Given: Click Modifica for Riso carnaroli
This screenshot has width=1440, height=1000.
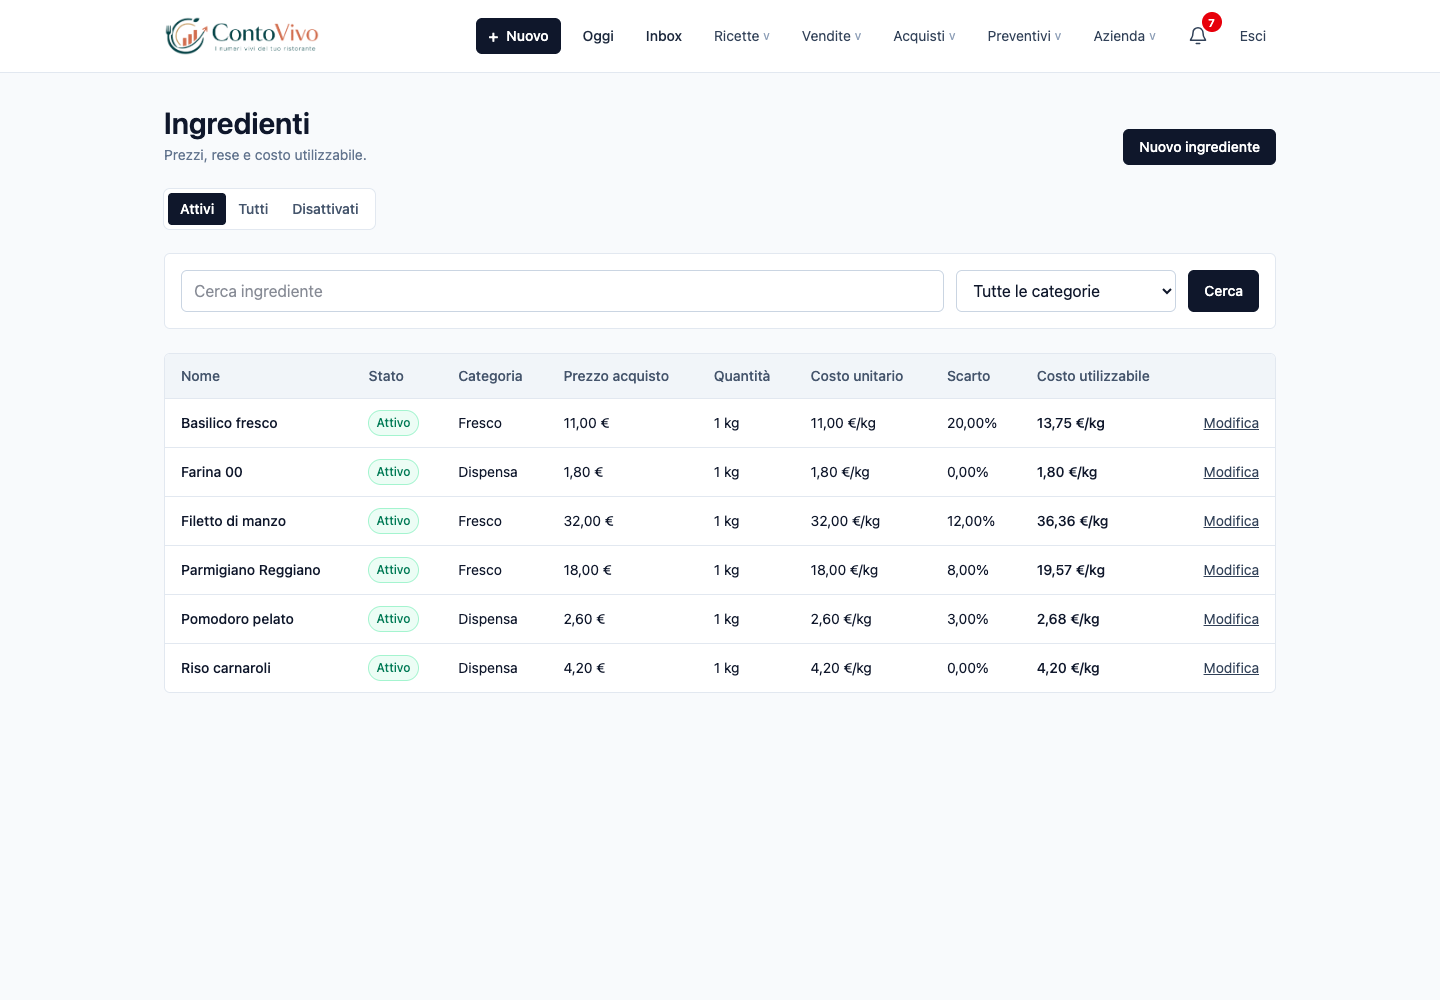Looking at the screenshot, I should point(1231,668).
